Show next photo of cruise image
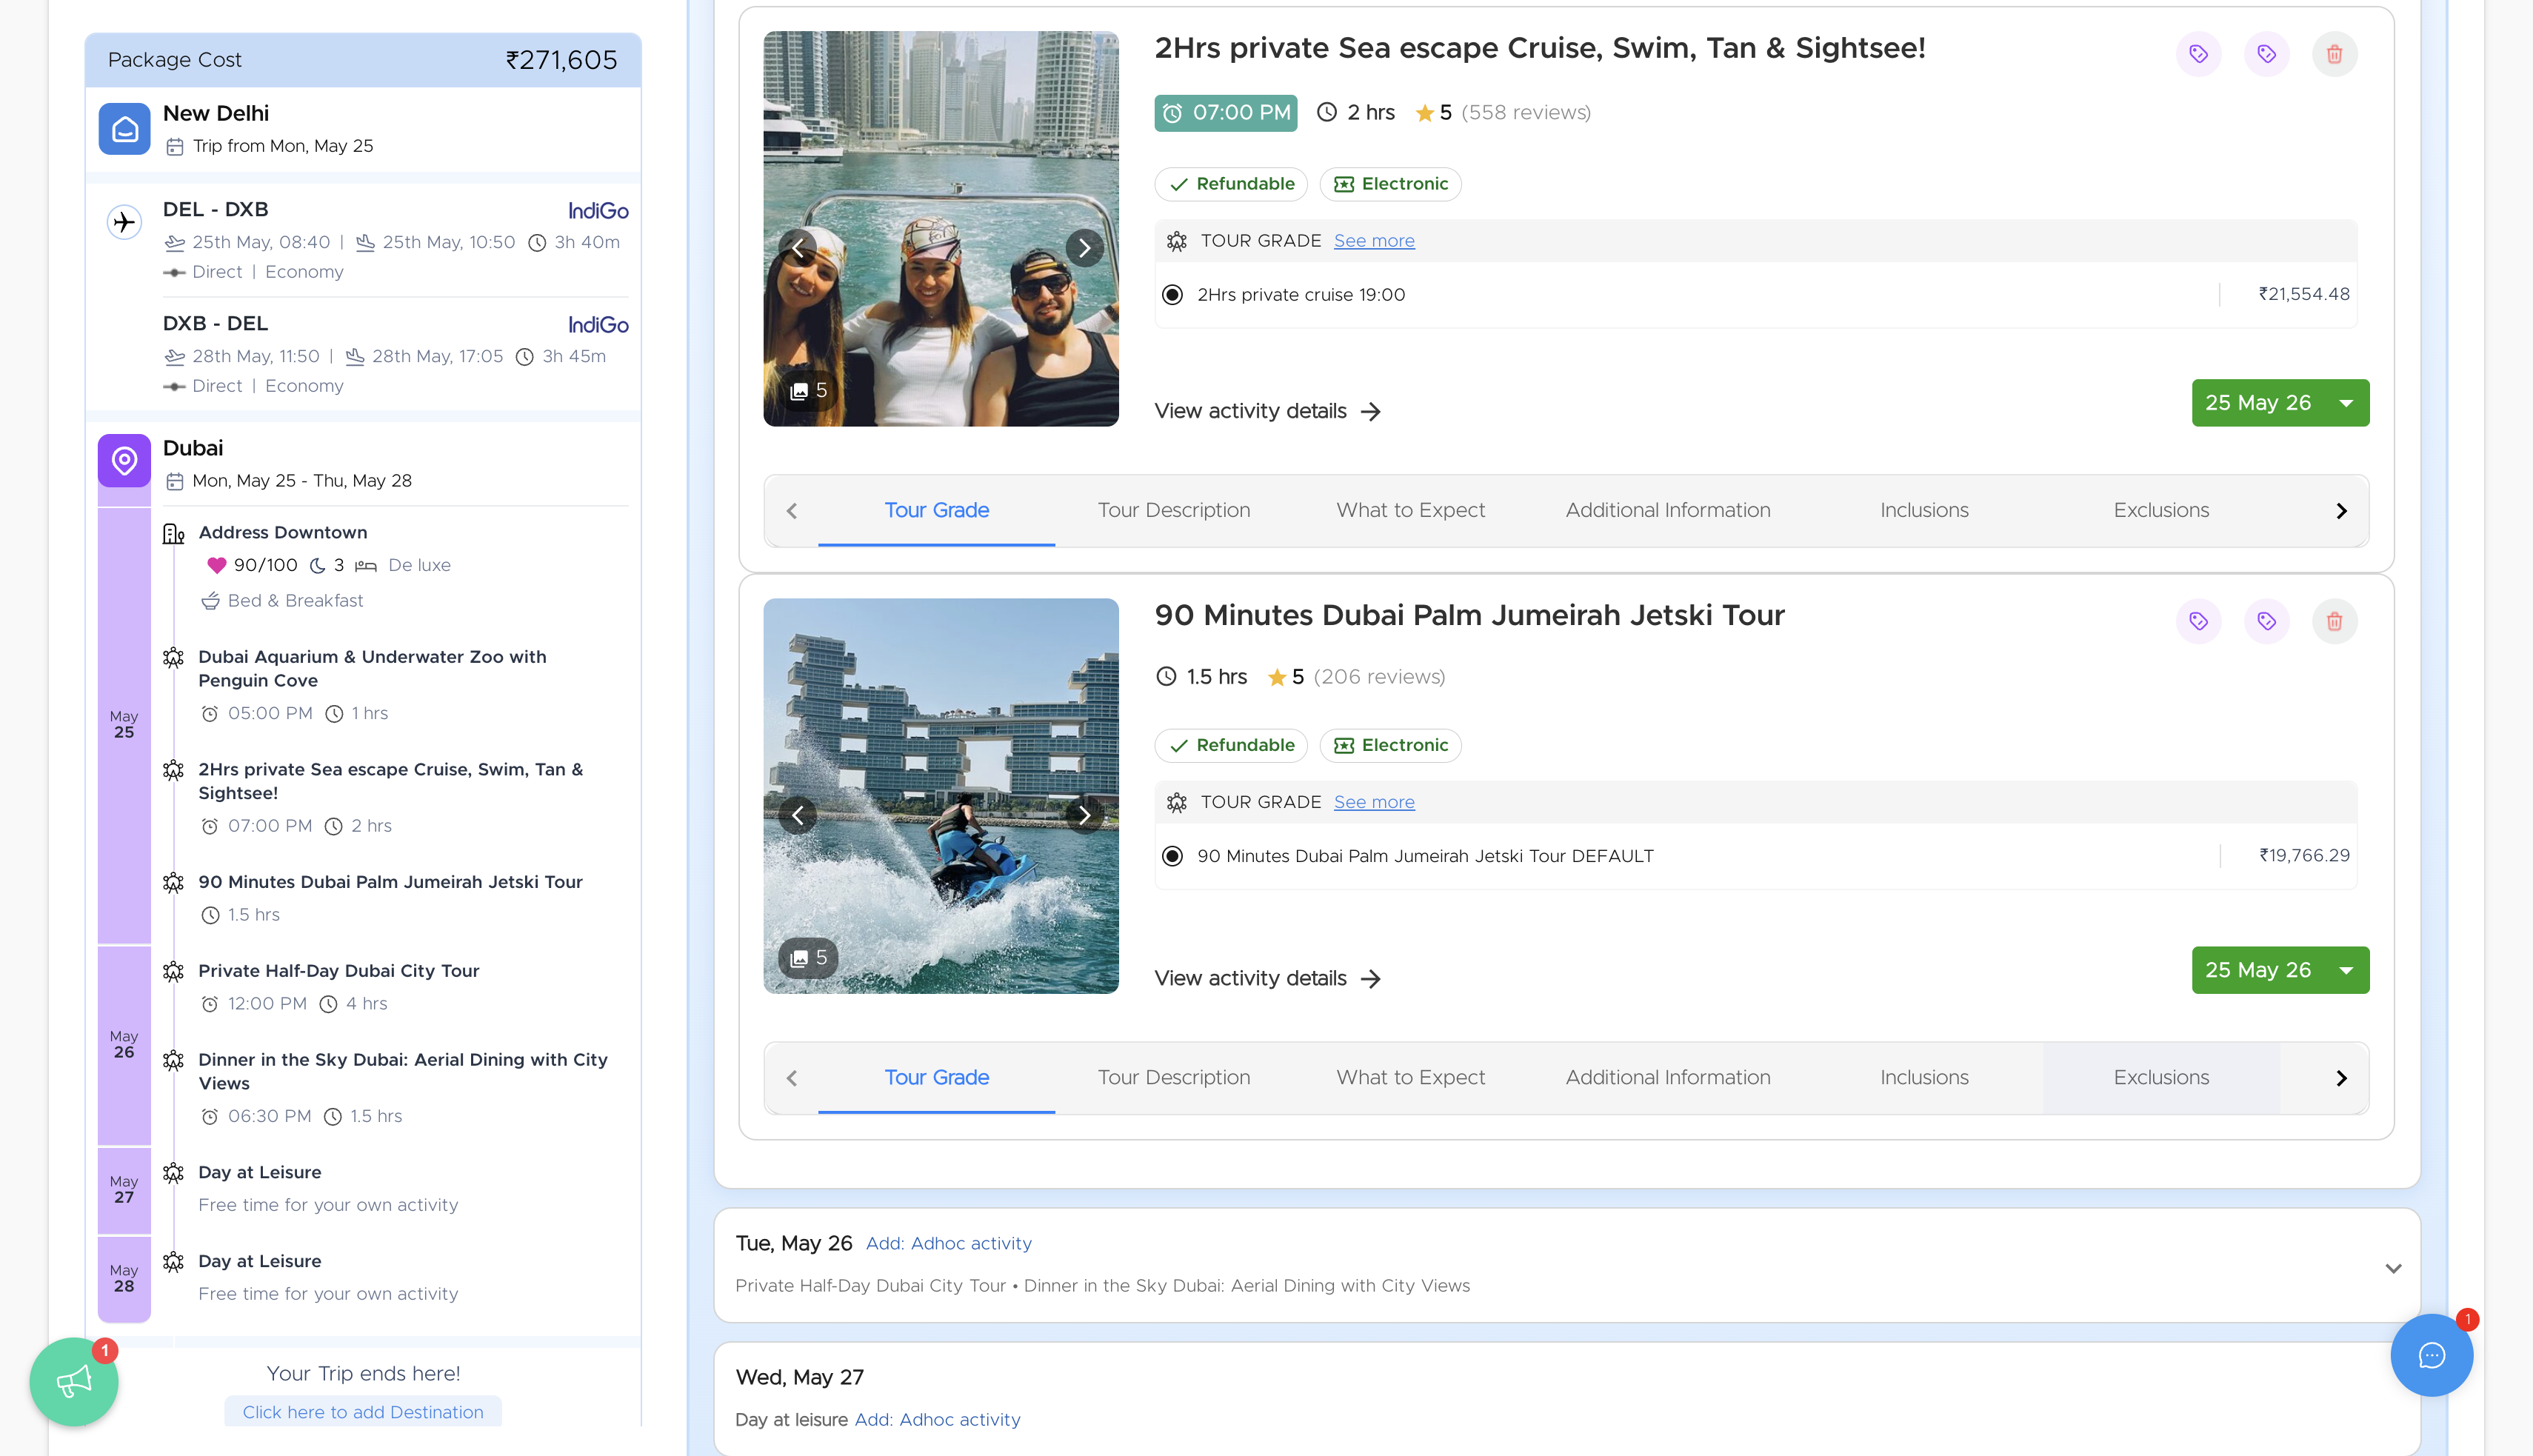Screen dimensions: 2533x1456 (1084, 248)
